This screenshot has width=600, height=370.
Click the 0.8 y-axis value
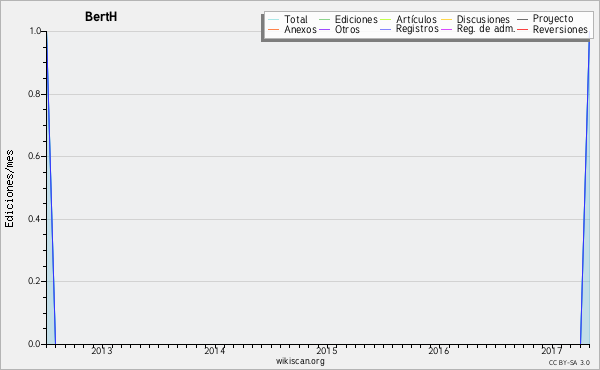[34, 94]
